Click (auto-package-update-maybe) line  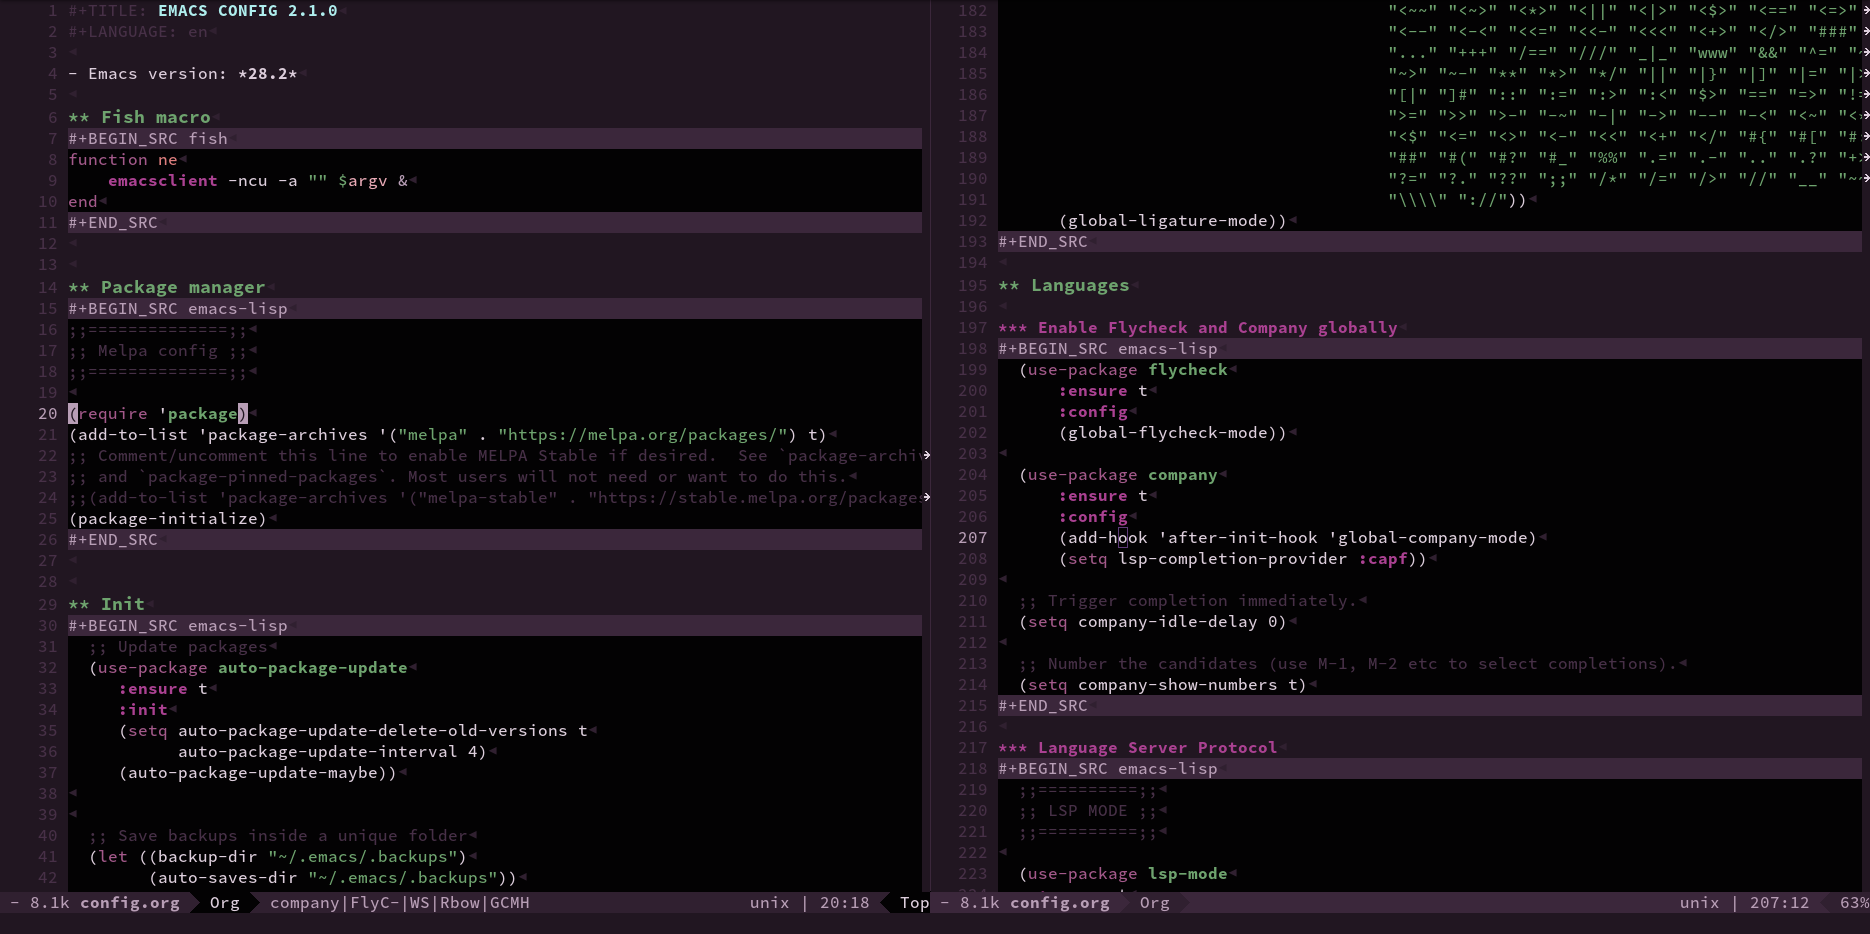(x=258, y=772)
